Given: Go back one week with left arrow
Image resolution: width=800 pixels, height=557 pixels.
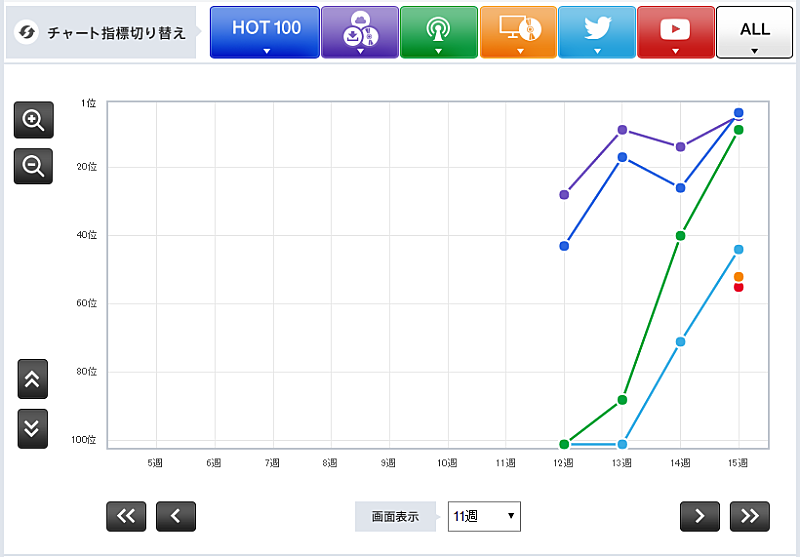Looking at the screenshot, I should (x=176, y=516).
